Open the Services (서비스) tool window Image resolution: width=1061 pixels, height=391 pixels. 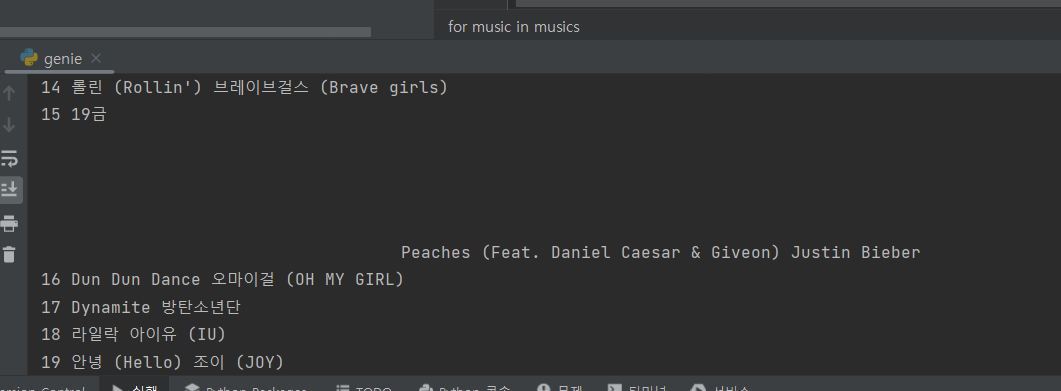(x=721, y=388)
